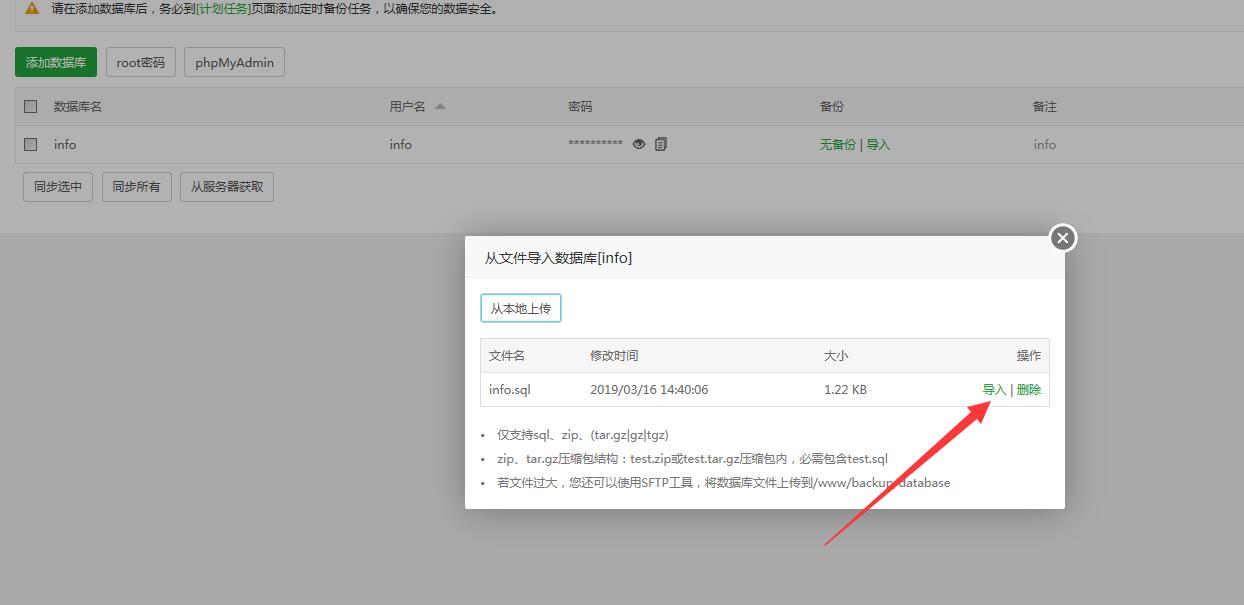Click 导入 in the info database row
Screen dimensions: 1244x605
pyautogui.click(x=878, y=144)
